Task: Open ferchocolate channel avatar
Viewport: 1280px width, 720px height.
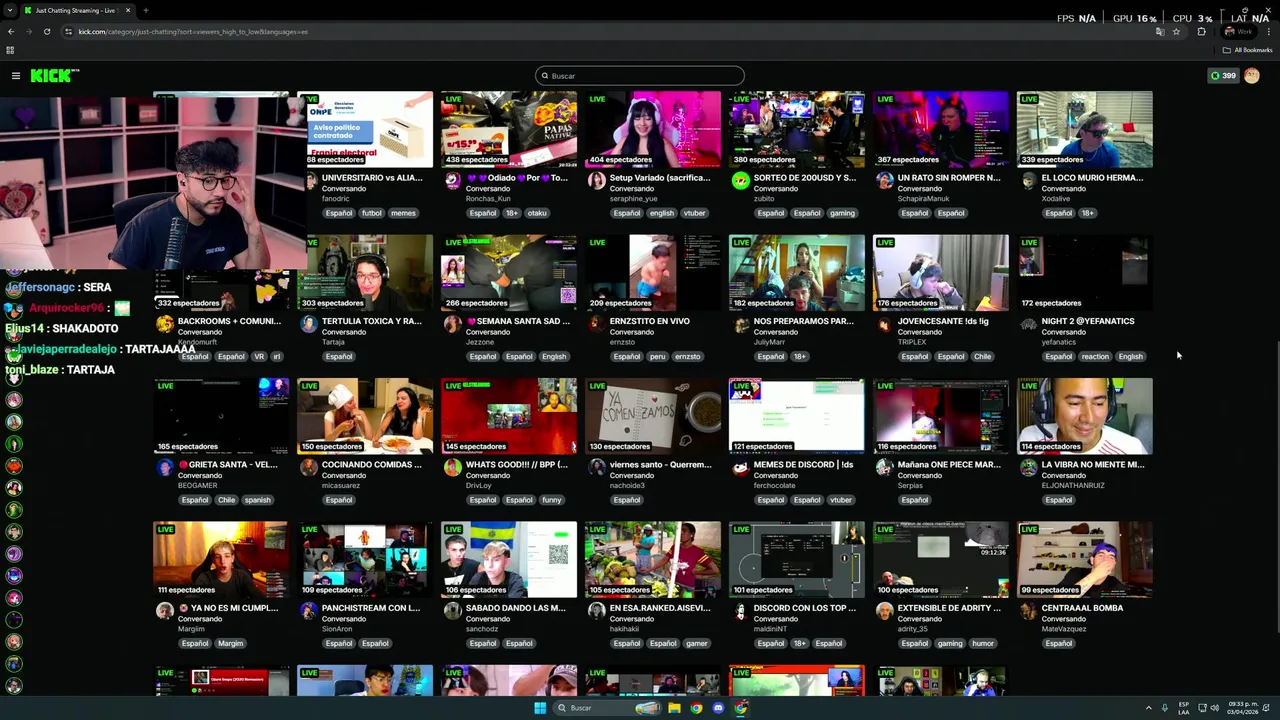Action: point(741,468)
